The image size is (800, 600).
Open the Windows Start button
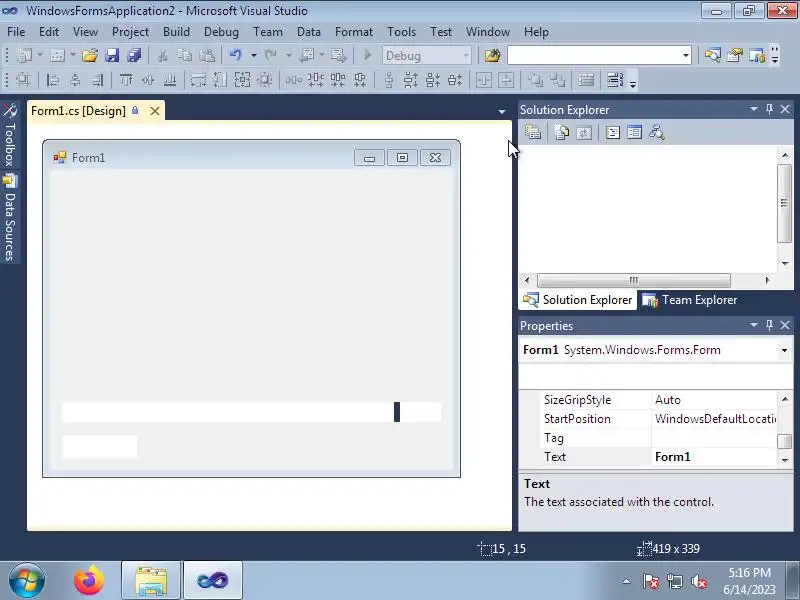coord(27,580)
